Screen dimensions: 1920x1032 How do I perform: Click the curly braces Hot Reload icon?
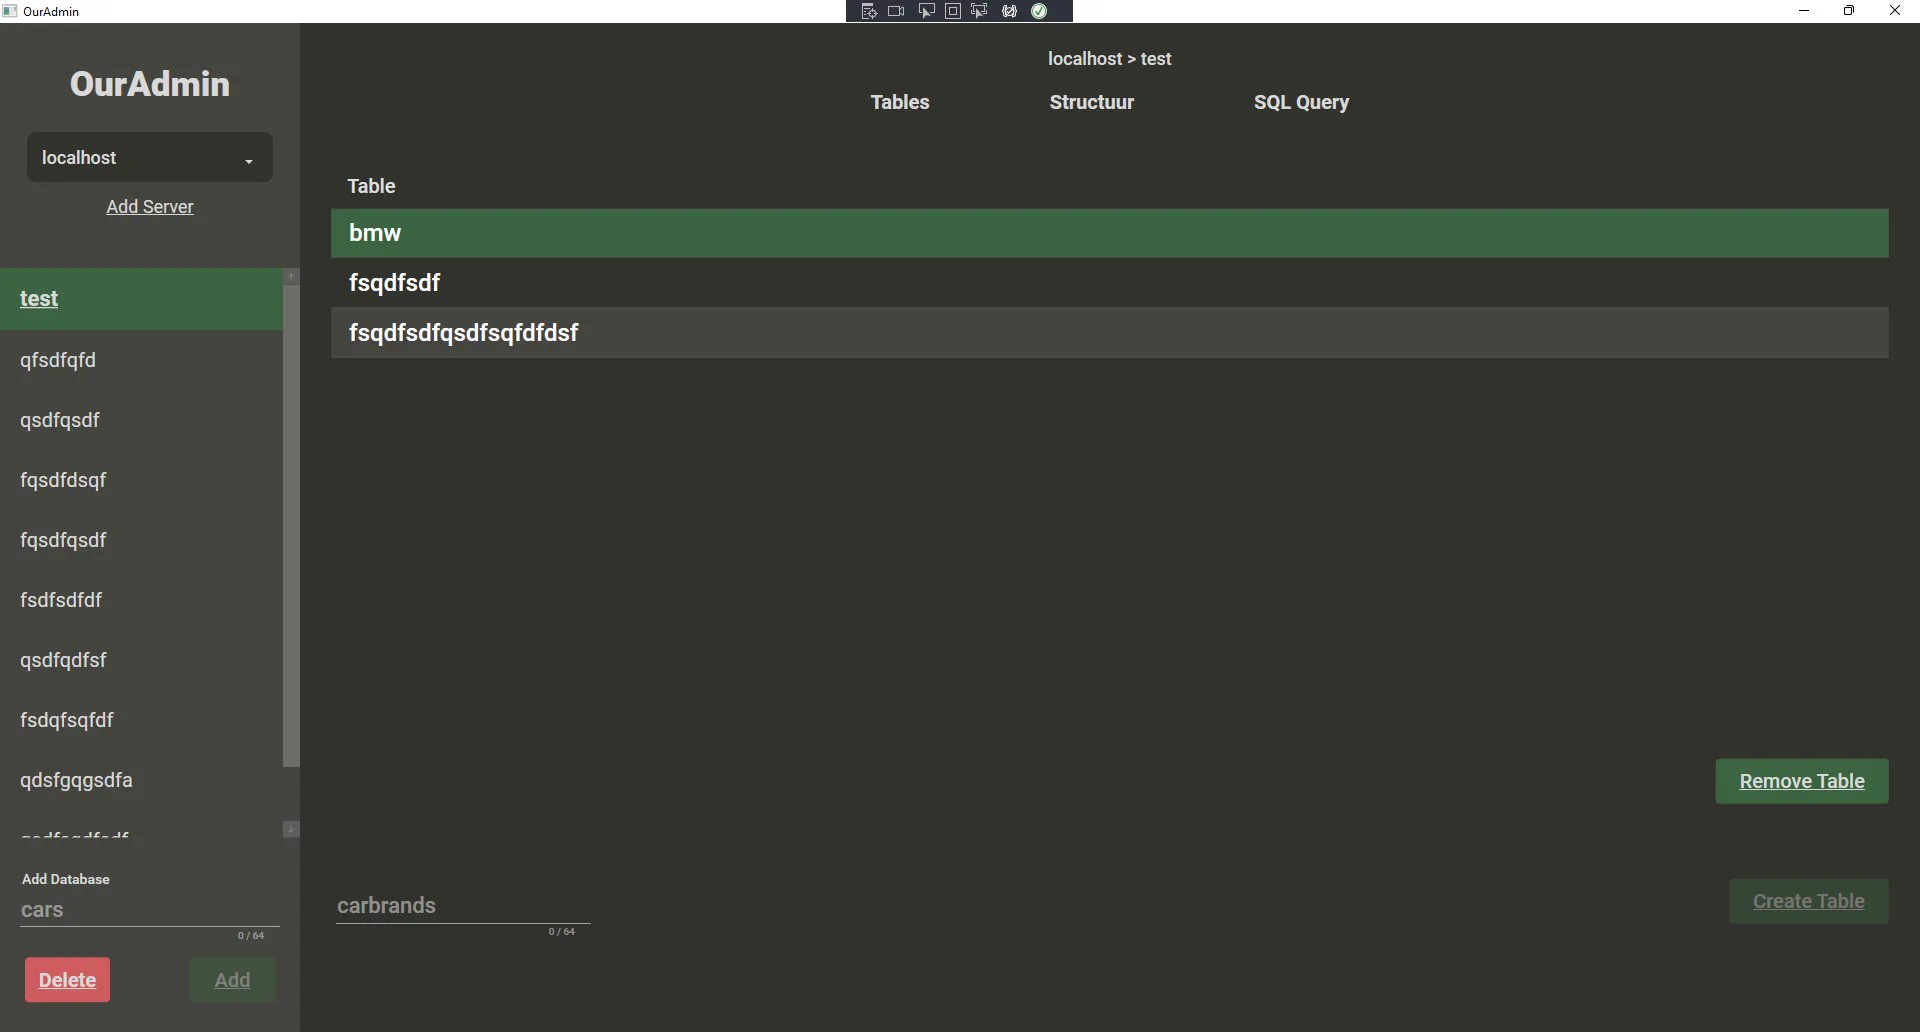pyautogui.click(x=1010, y=11)
